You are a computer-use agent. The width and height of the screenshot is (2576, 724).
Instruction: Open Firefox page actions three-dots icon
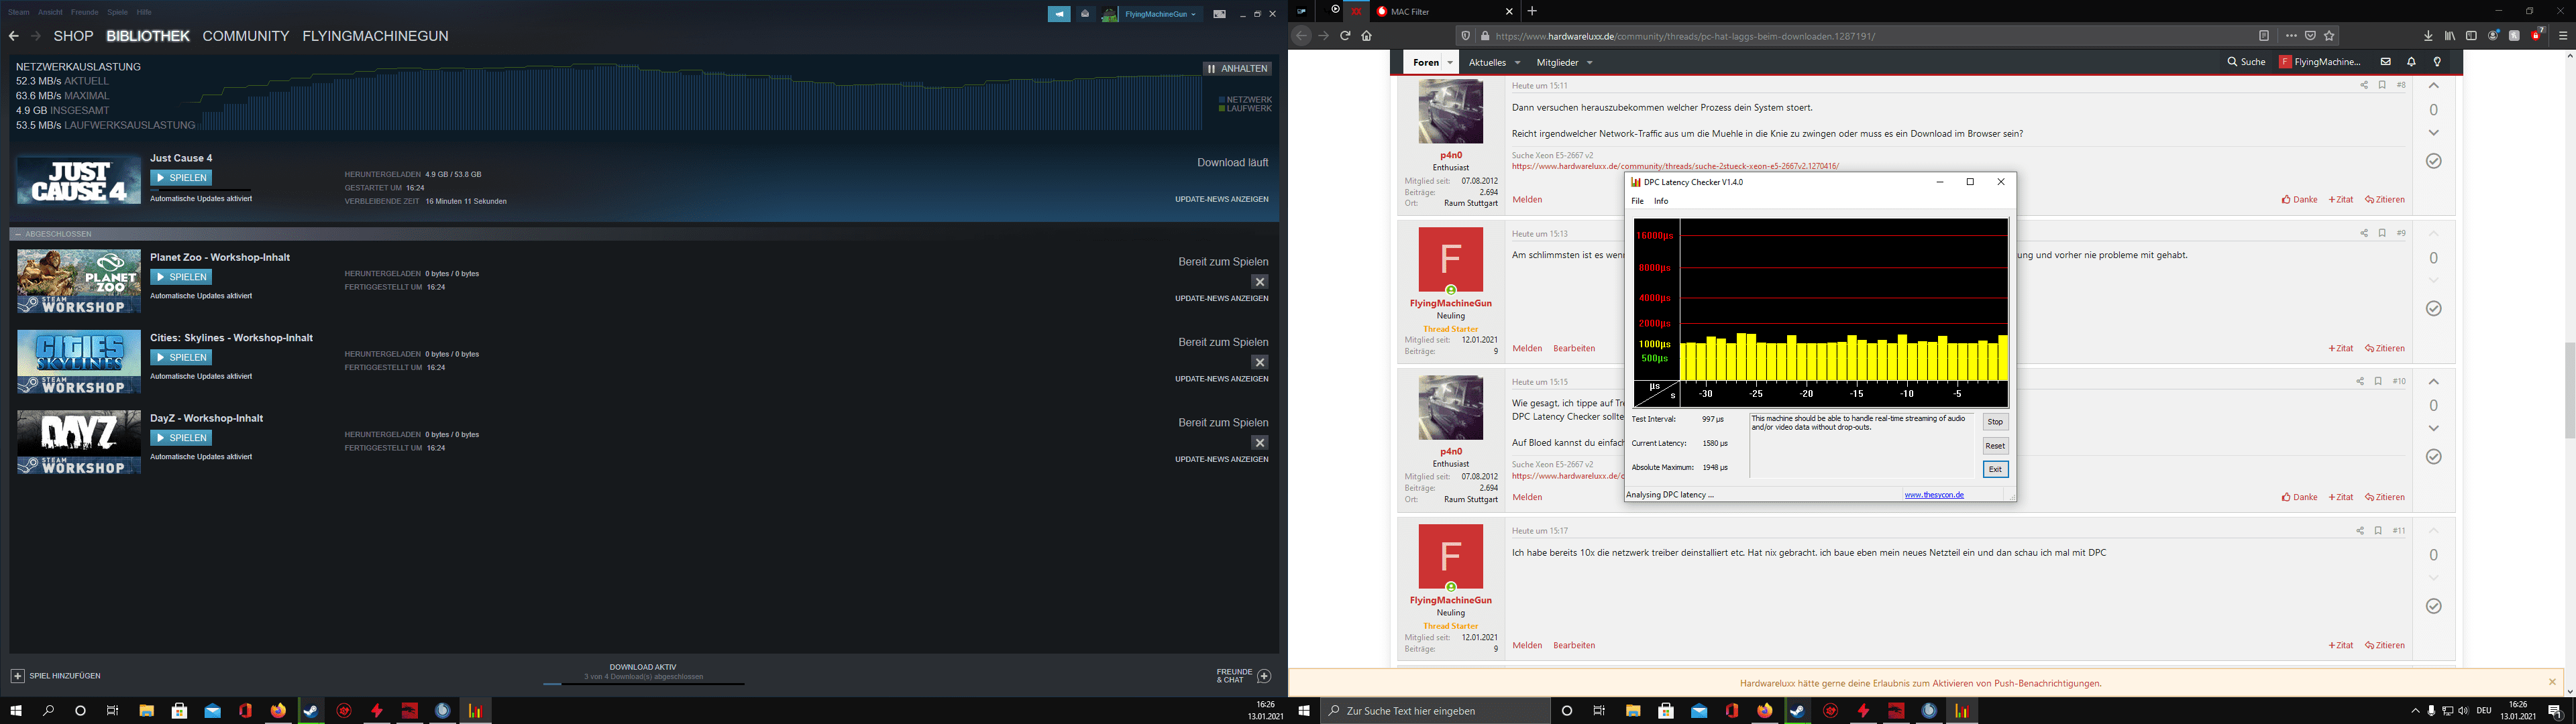point(2292,36)
